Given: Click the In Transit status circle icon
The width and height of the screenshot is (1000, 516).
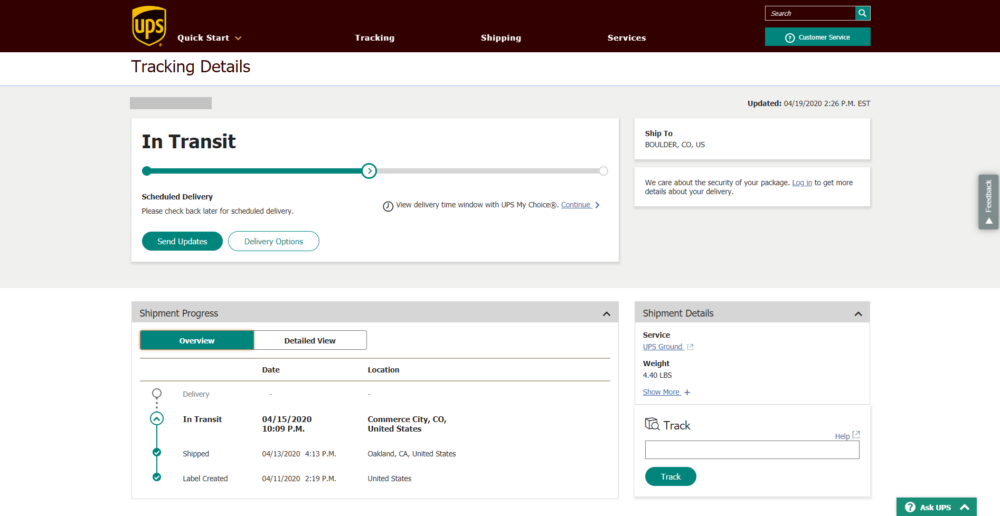Looking at the screenshot, I should [157, 419].
